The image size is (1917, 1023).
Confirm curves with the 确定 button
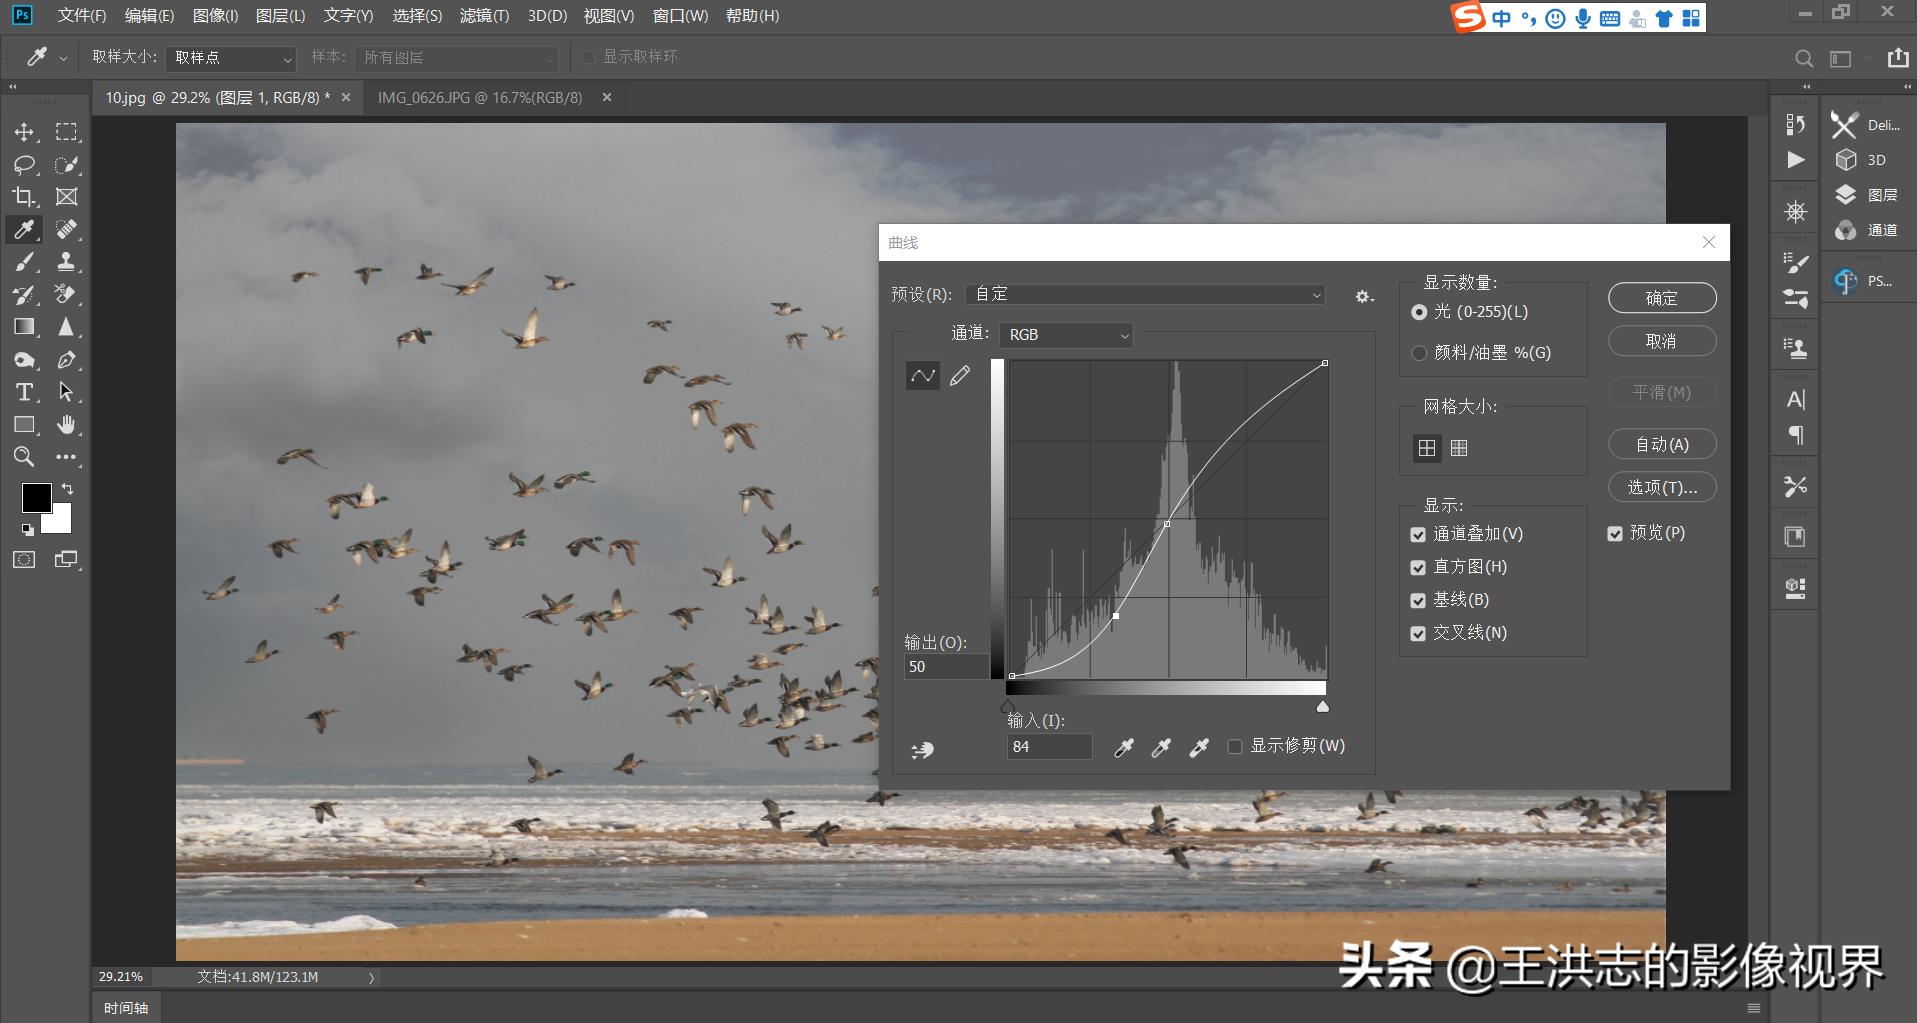[x=1661, y=297]
